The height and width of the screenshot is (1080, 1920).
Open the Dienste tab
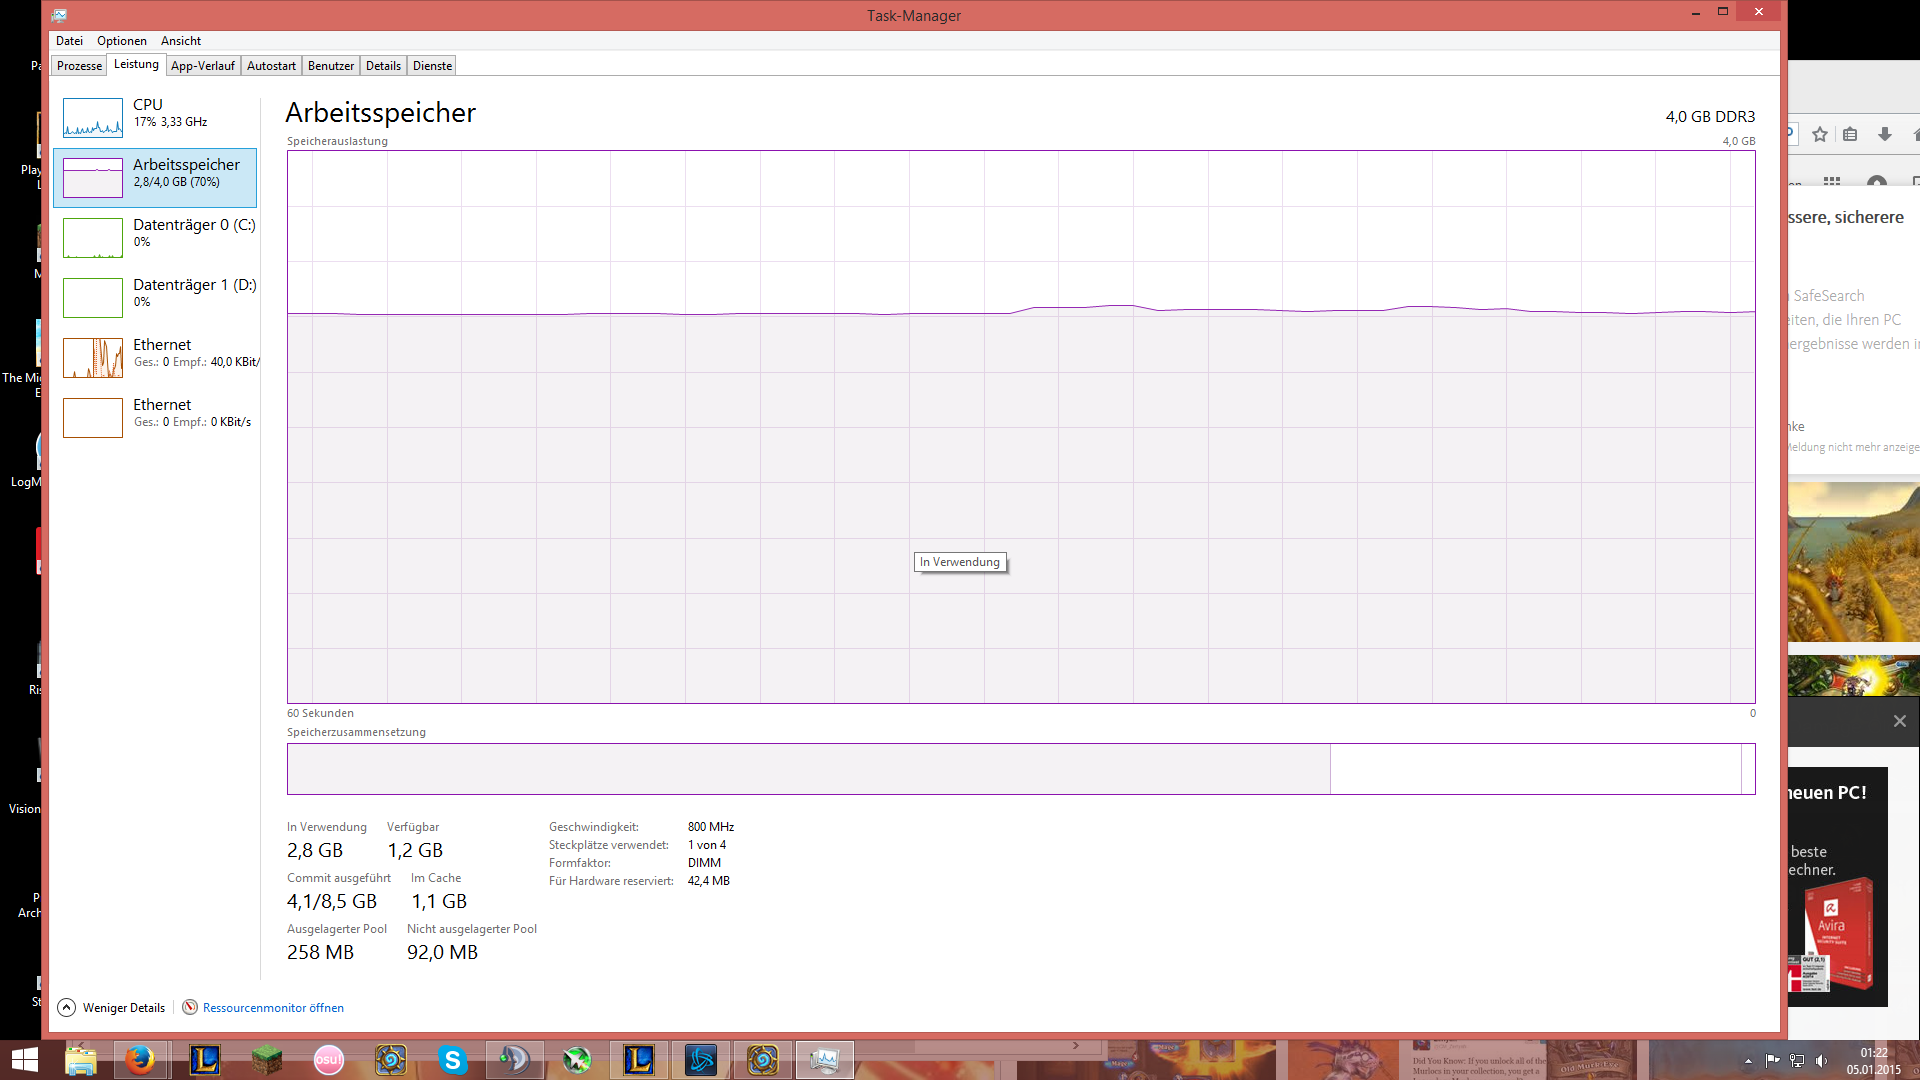[432, 66]
